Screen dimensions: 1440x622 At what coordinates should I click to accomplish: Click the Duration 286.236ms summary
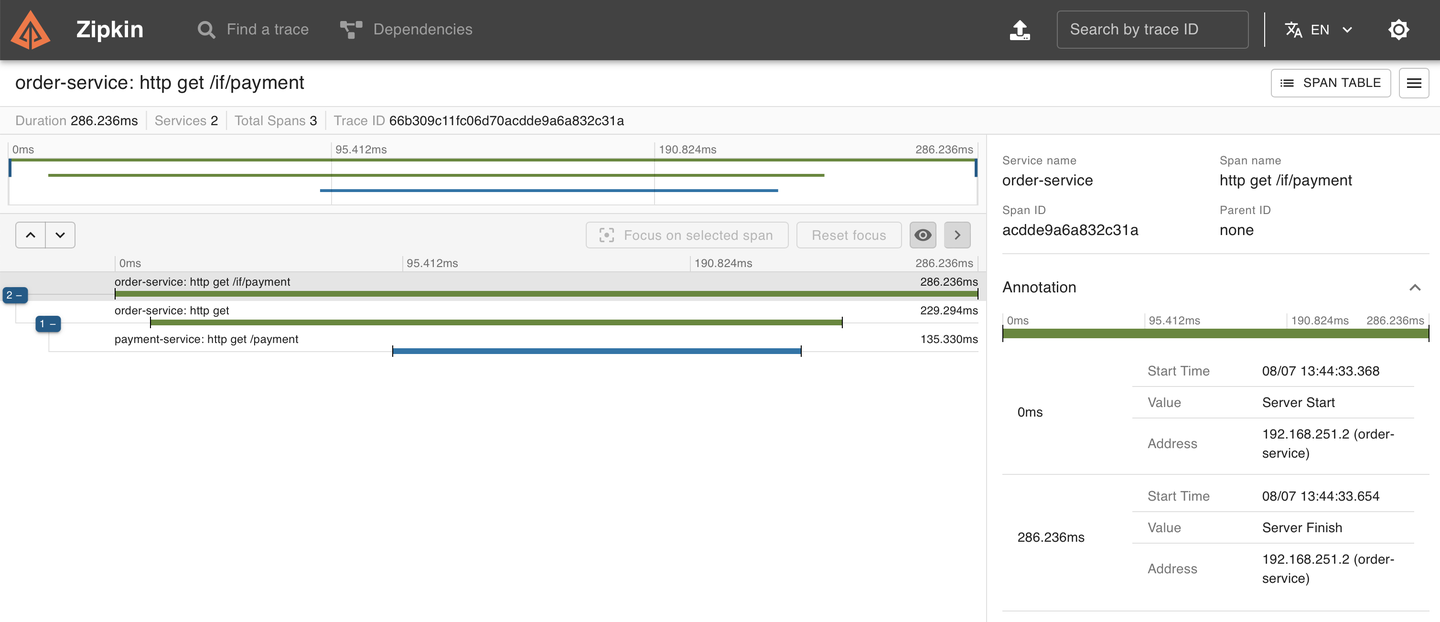[x=77, y=121]
